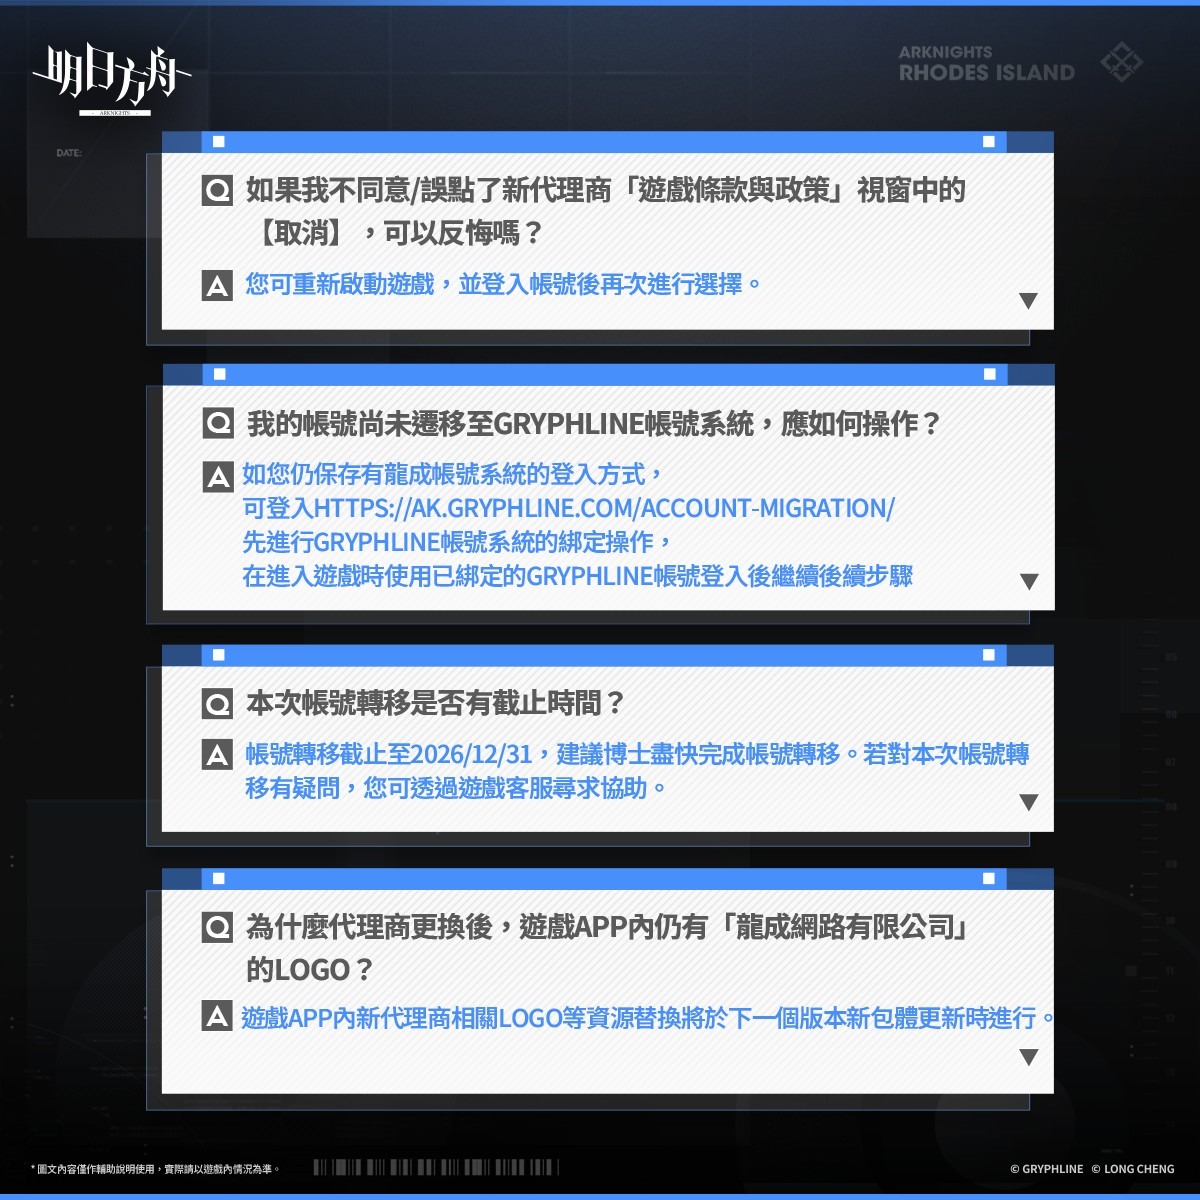
Task: Click the barcode strip at the bottom
Action: [435, 1168]
